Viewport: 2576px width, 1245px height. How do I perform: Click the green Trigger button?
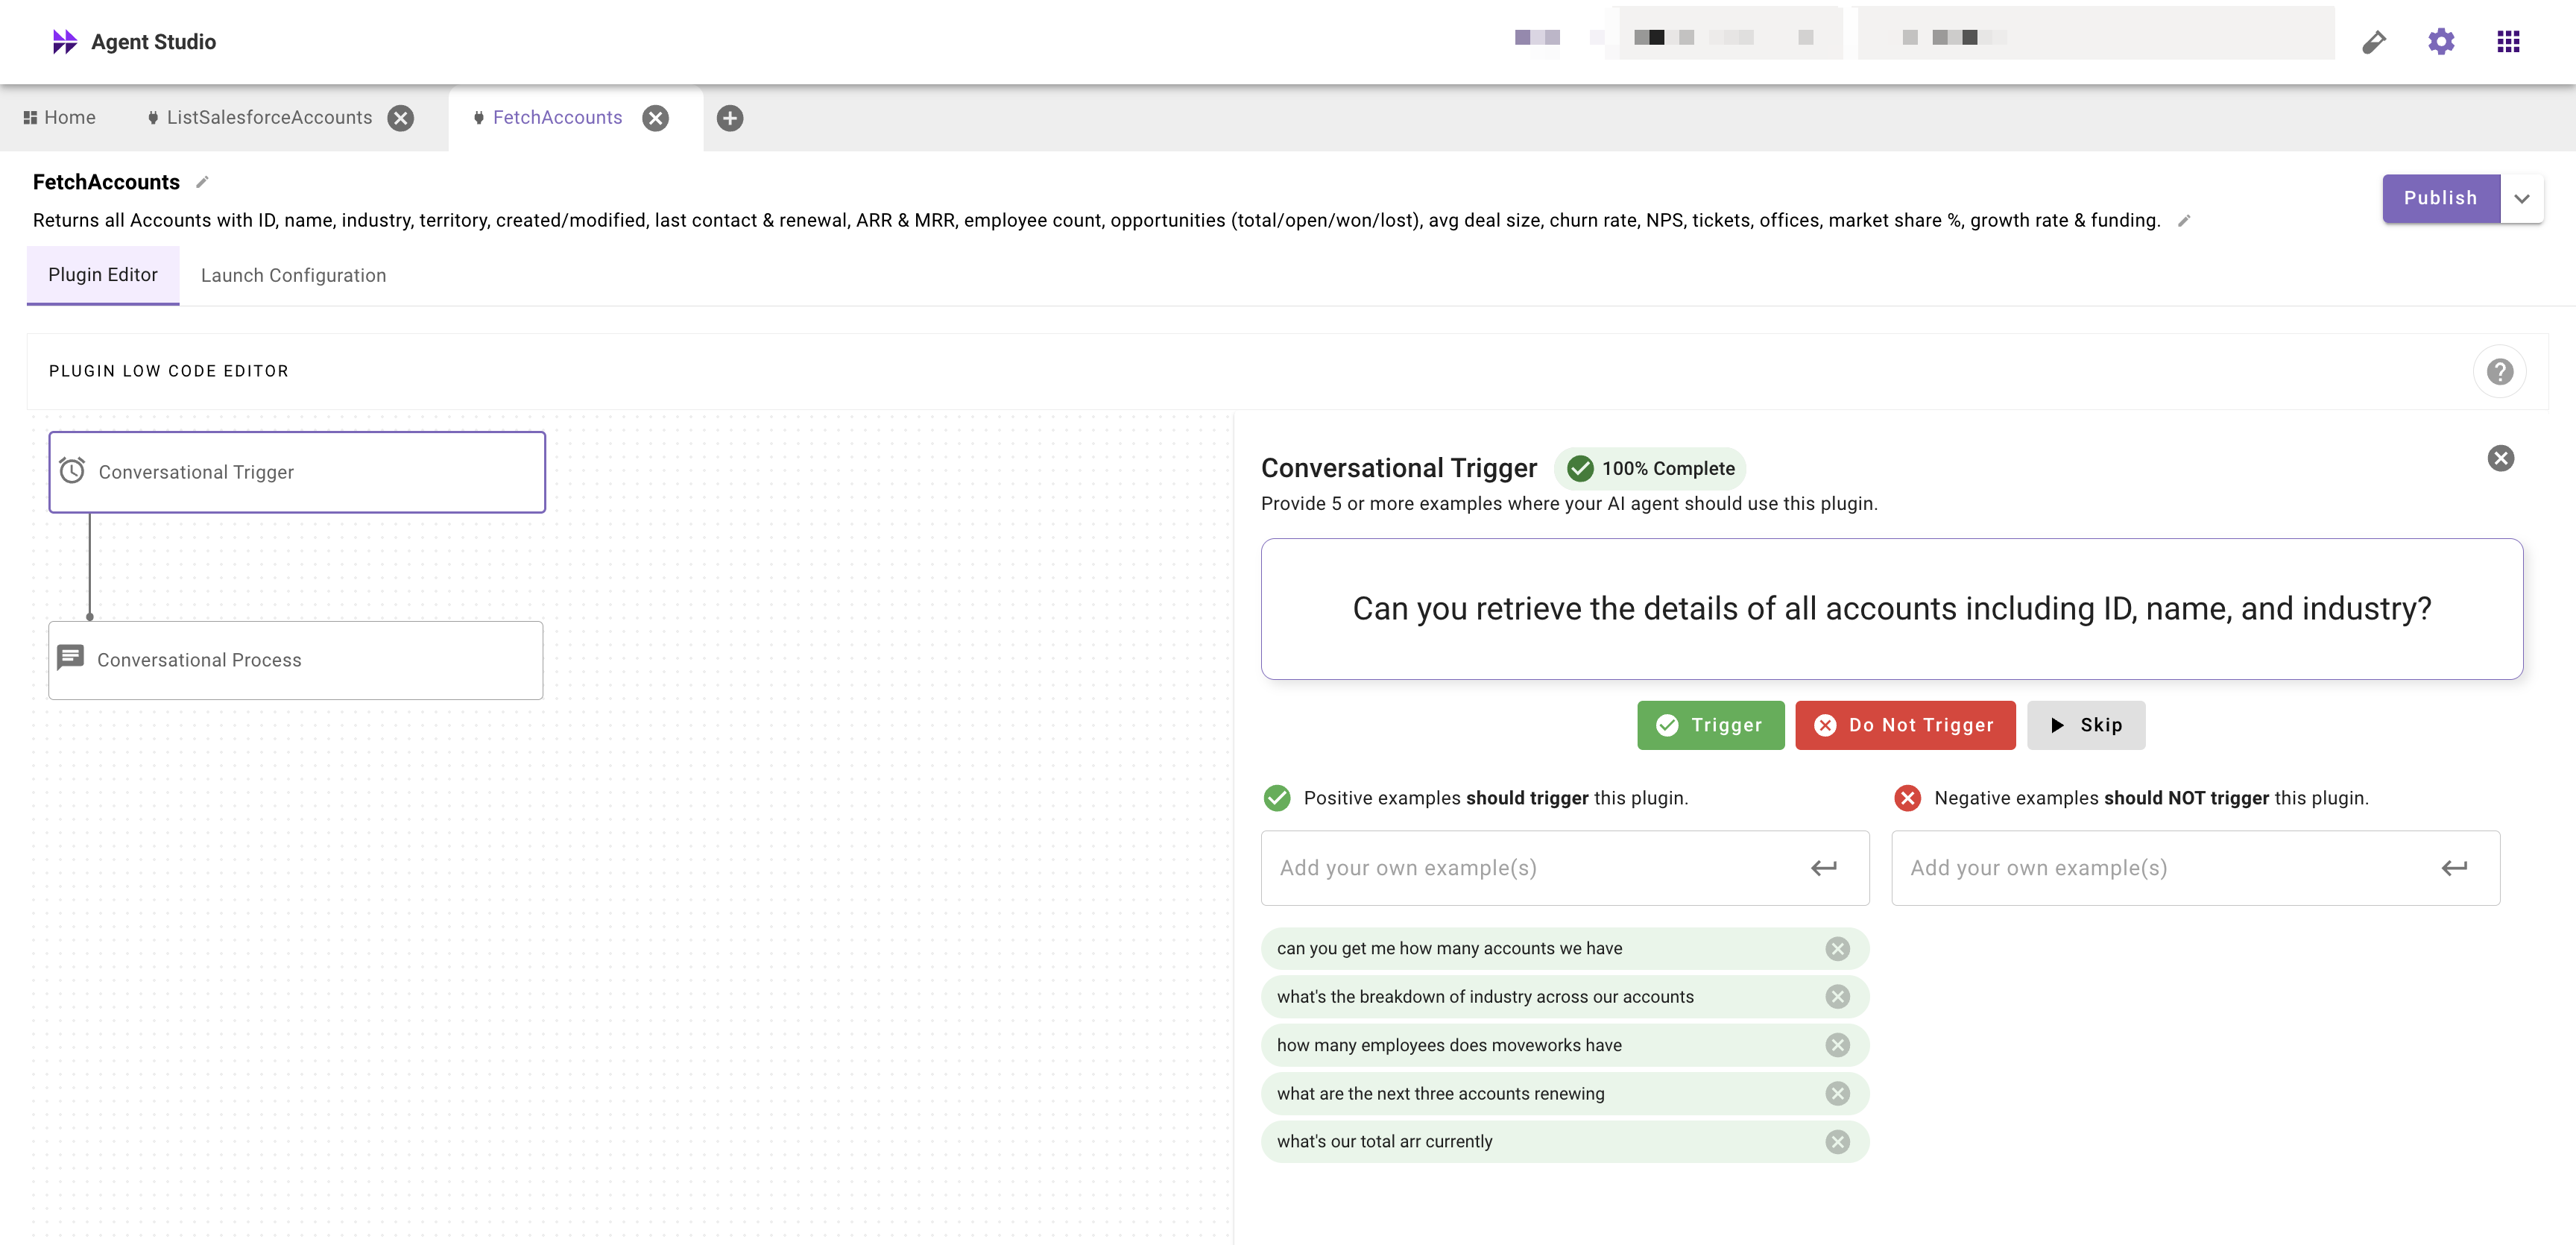pos(1710,725)
